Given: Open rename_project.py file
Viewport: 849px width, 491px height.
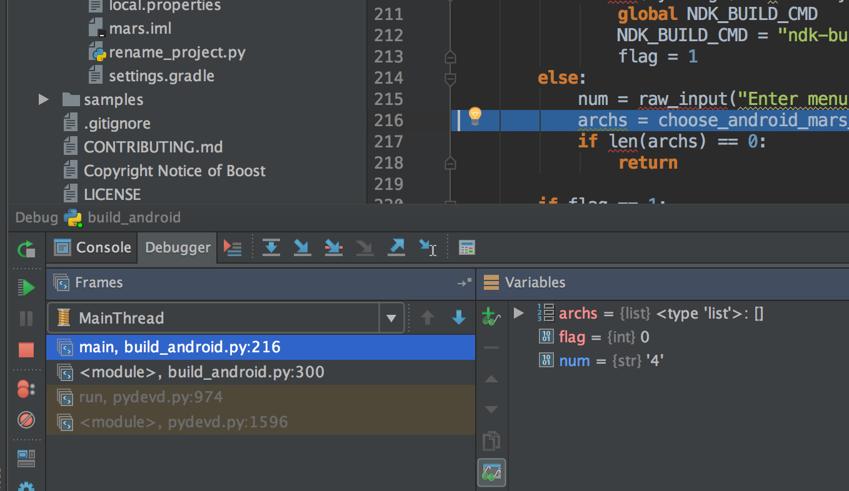Looking at the screenshot, I should coord(167,52).
